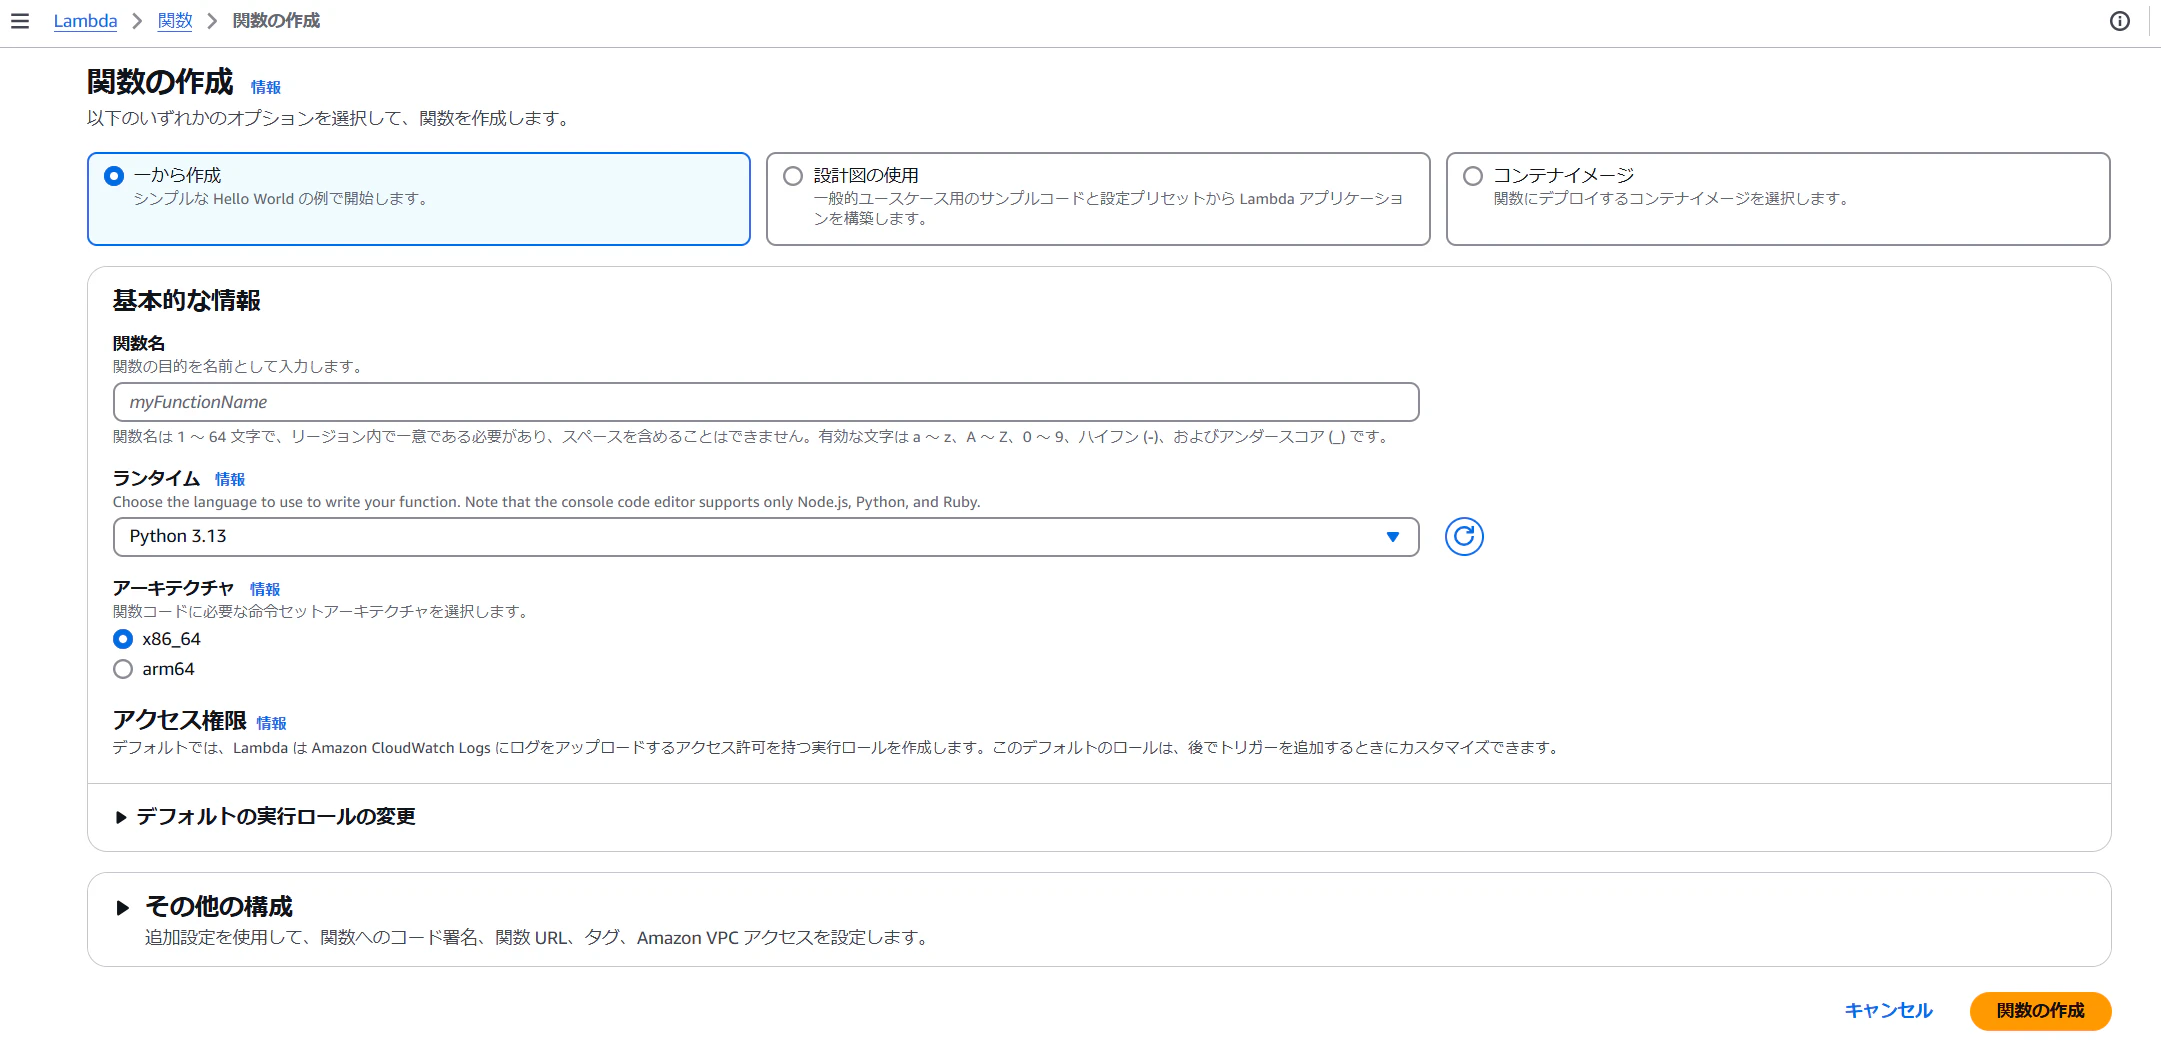Open the Python 3.13 runtime dropdown
Viewport: 2161px width, 1042px height.
(x=766, y=537)
